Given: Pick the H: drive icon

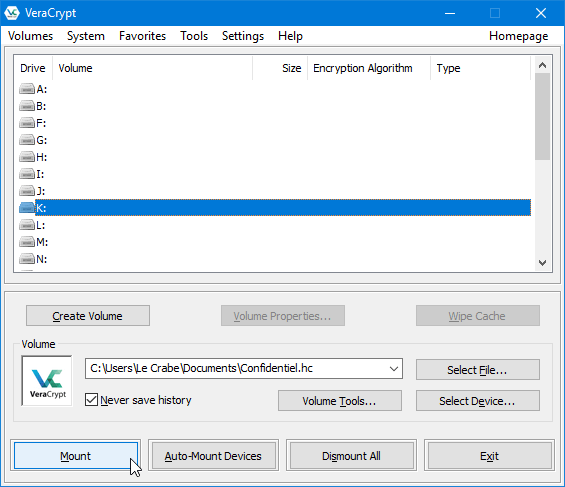Looking at the screenshot, I should pyautogui.click(x=27, y=157).
